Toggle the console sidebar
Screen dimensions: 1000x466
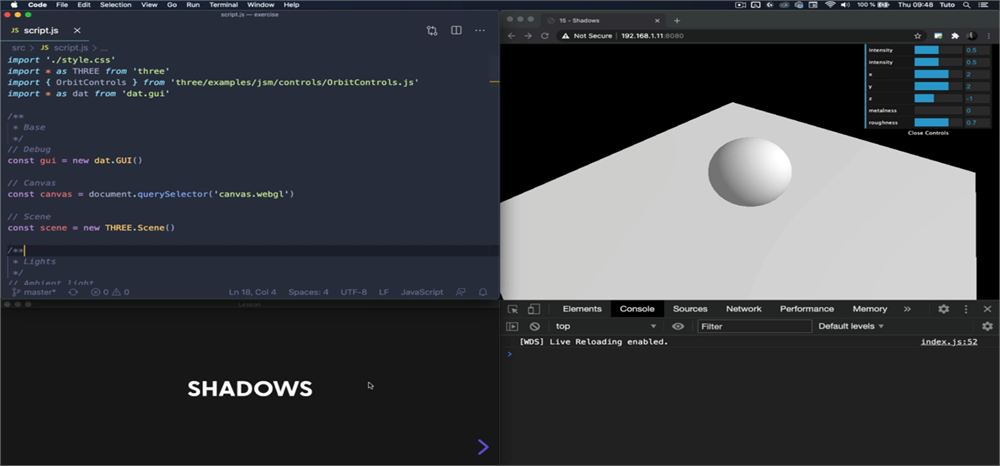coord(512,326)
